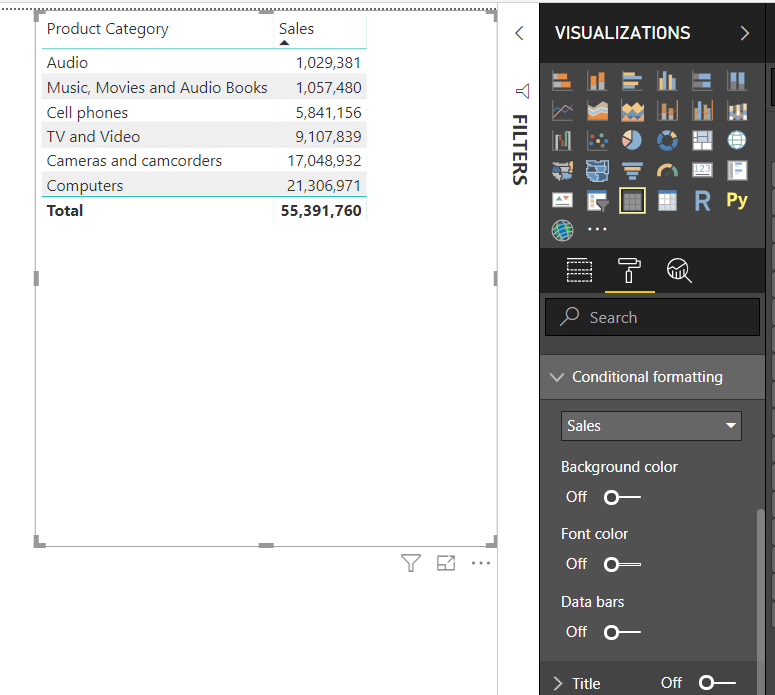Viewport: 775px width, 695px height.
Task: Turn on the Title toggle
Action: [717, 683]
